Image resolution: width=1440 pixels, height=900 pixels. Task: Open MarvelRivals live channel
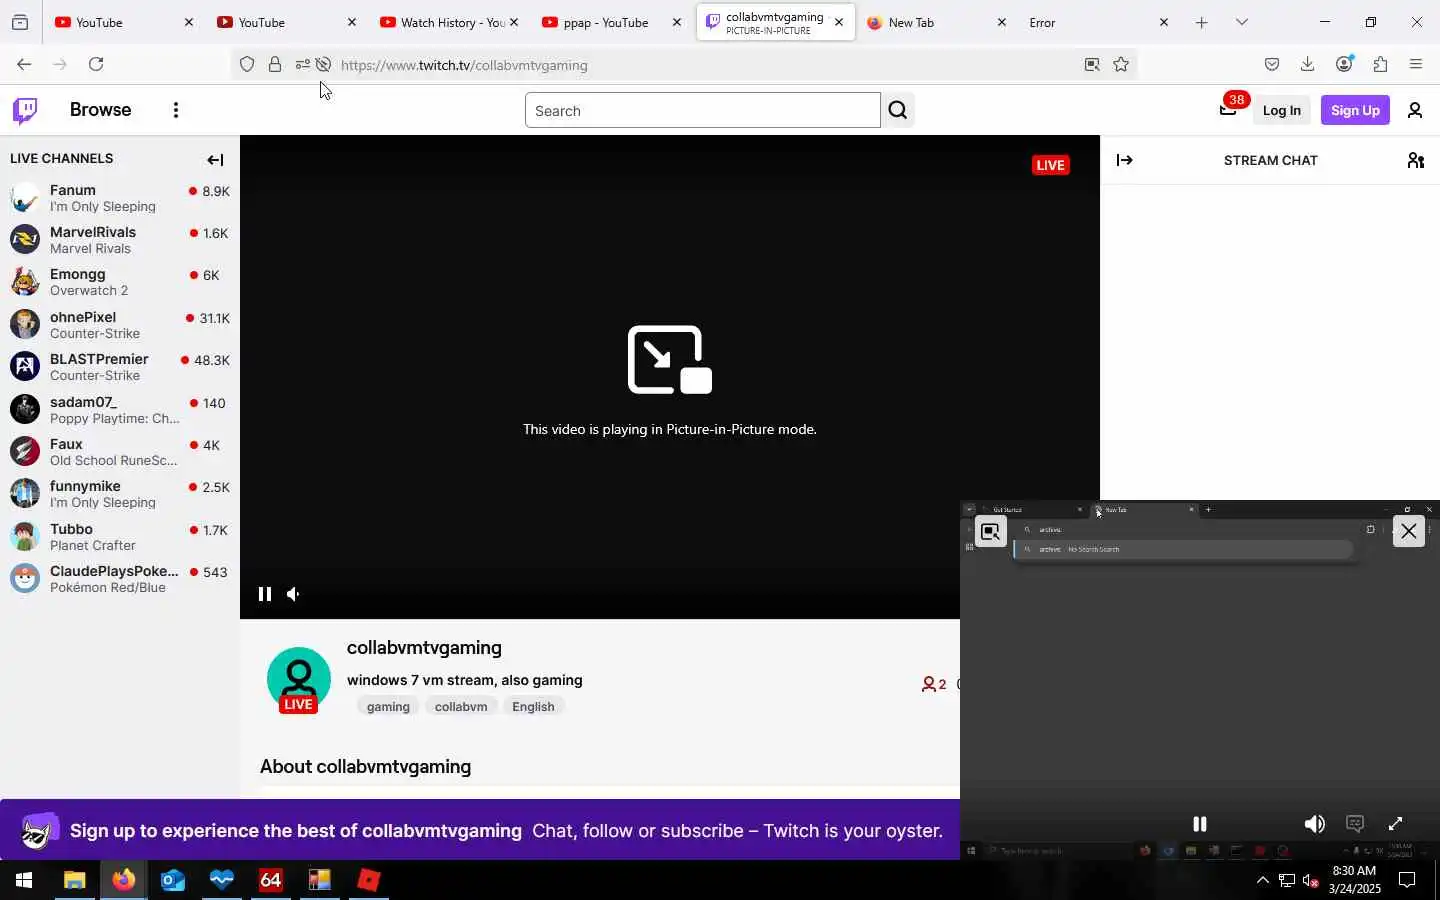click(x=120, y=240)
